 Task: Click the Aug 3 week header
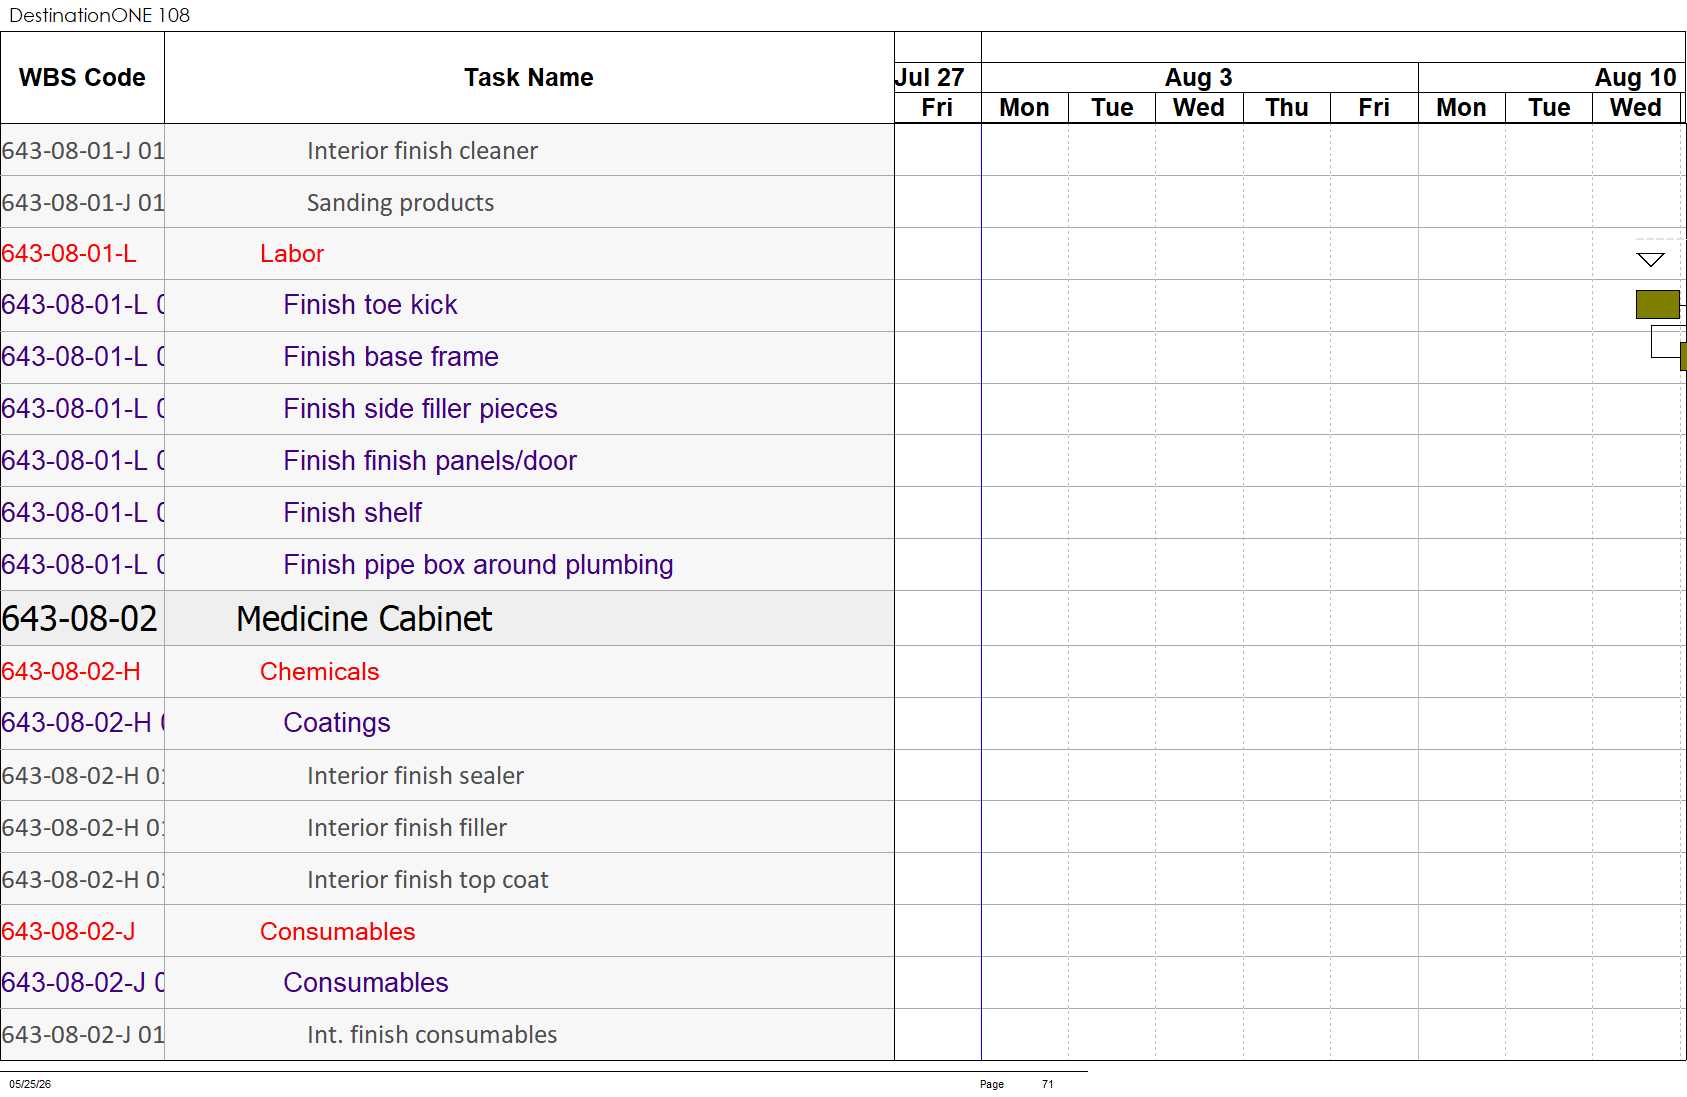pyautogui.click(x=1199, y=78)
